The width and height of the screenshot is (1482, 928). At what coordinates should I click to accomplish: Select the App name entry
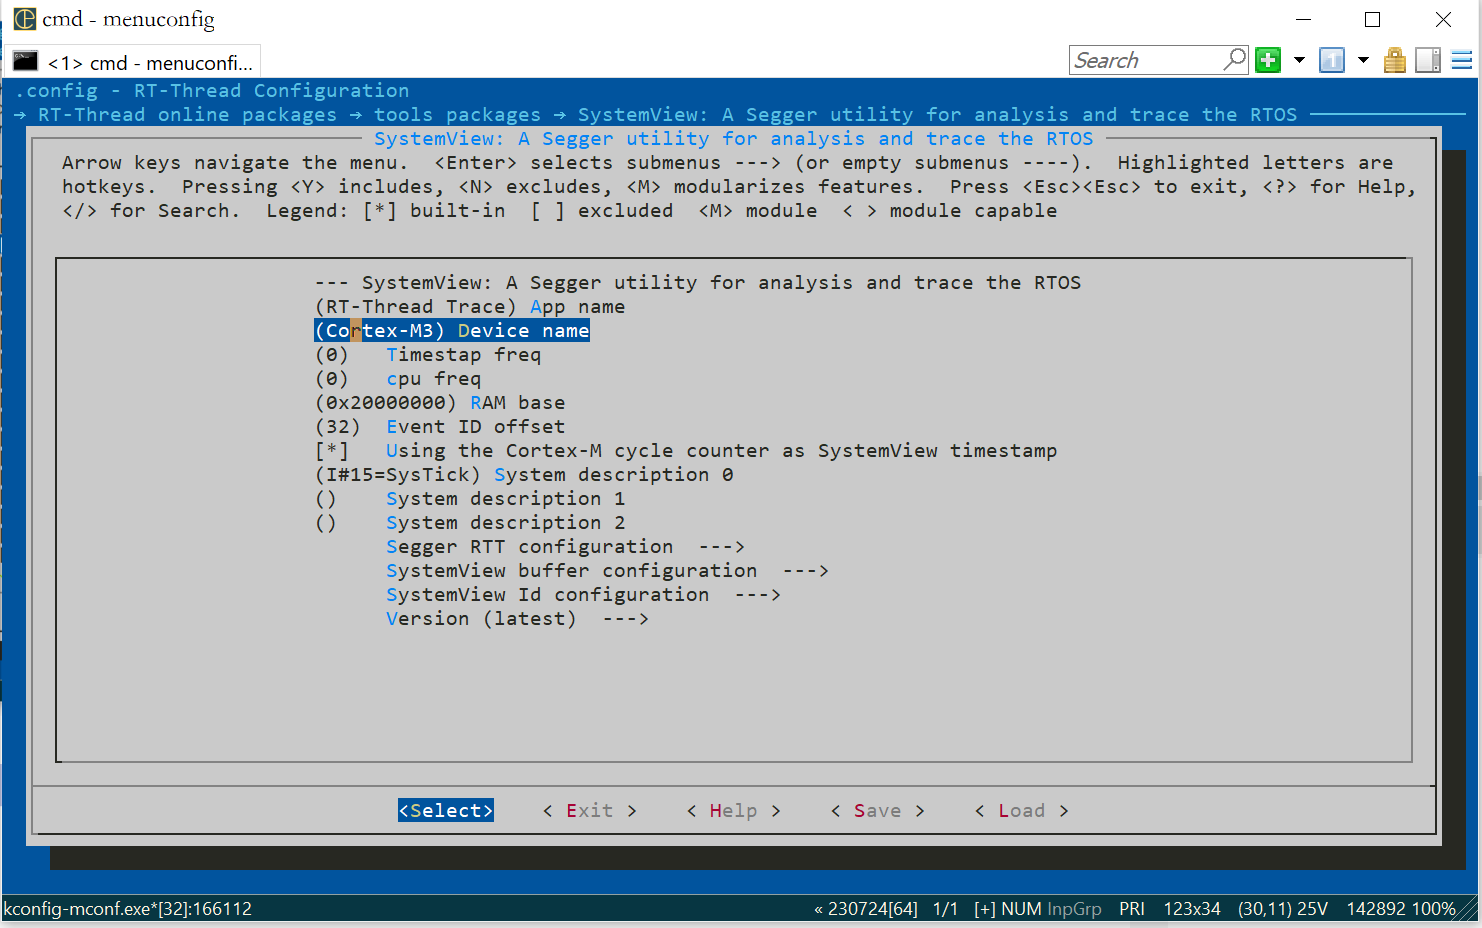click(x=470, y=307)
